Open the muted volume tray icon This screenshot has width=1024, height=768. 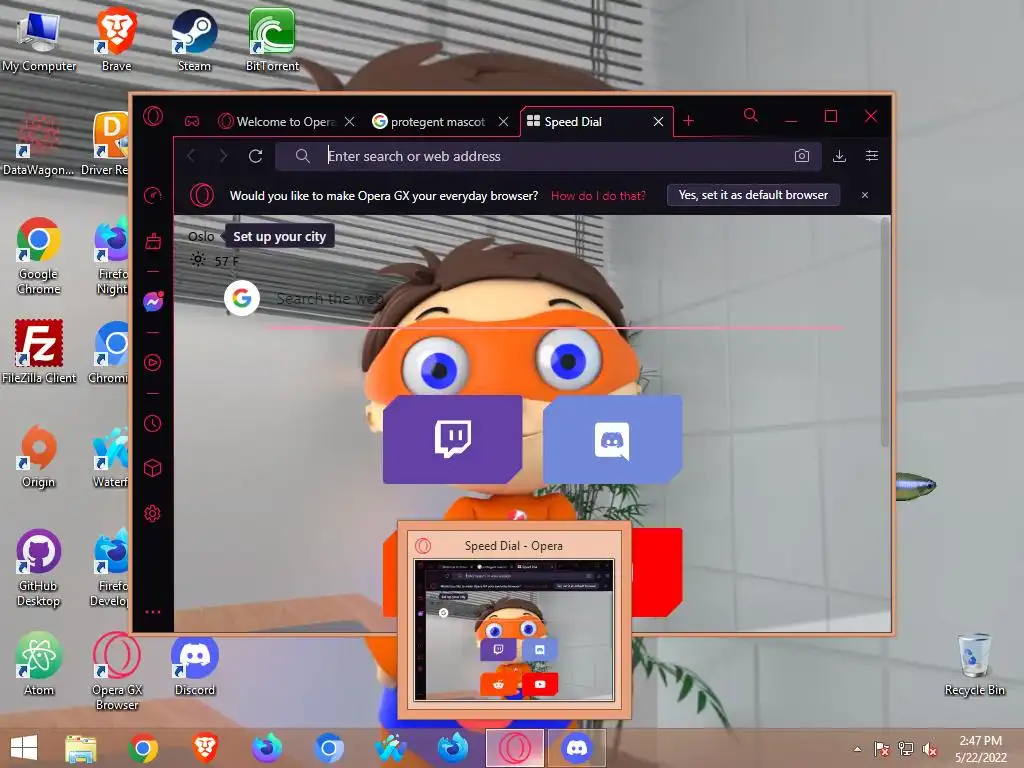click(x=929, y=749)
